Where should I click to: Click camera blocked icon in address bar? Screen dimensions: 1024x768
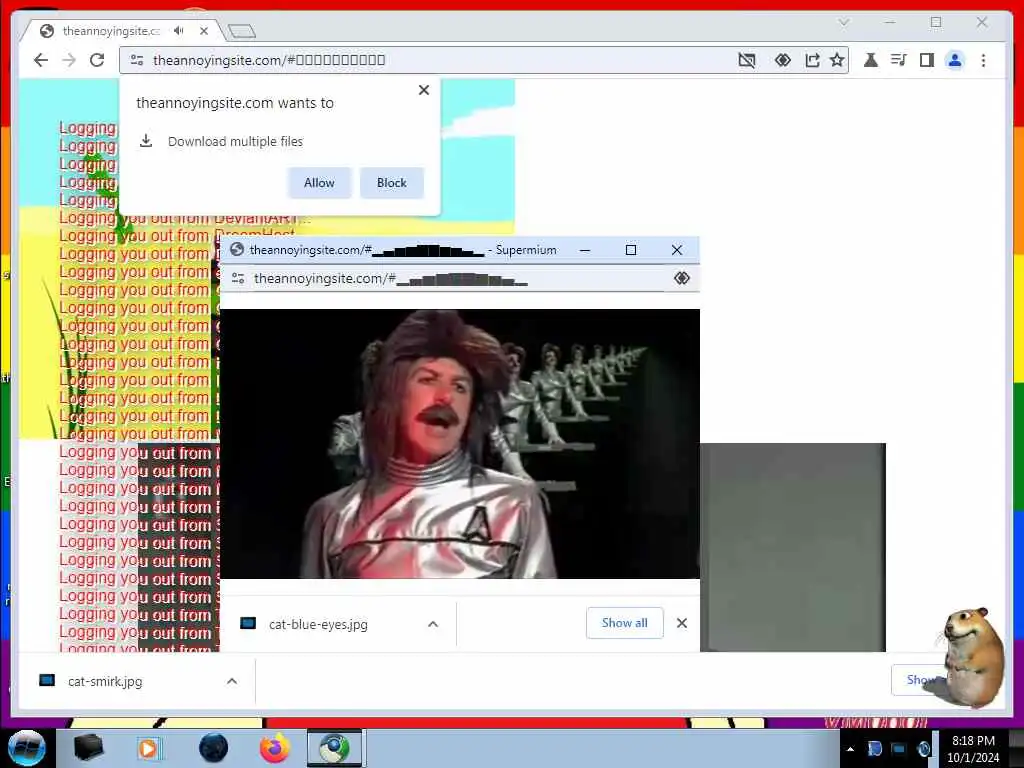point(746,61)
